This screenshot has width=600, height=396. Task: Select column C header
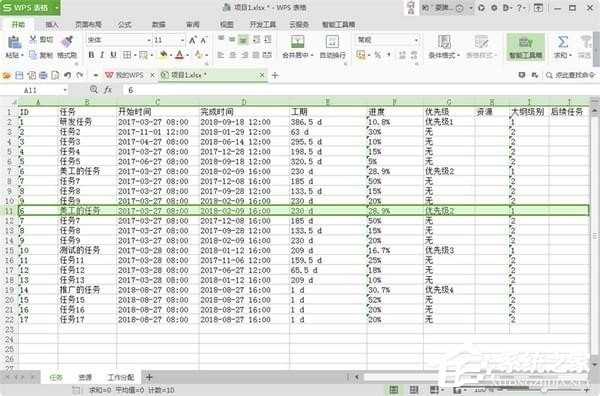[x=158, y=102]
